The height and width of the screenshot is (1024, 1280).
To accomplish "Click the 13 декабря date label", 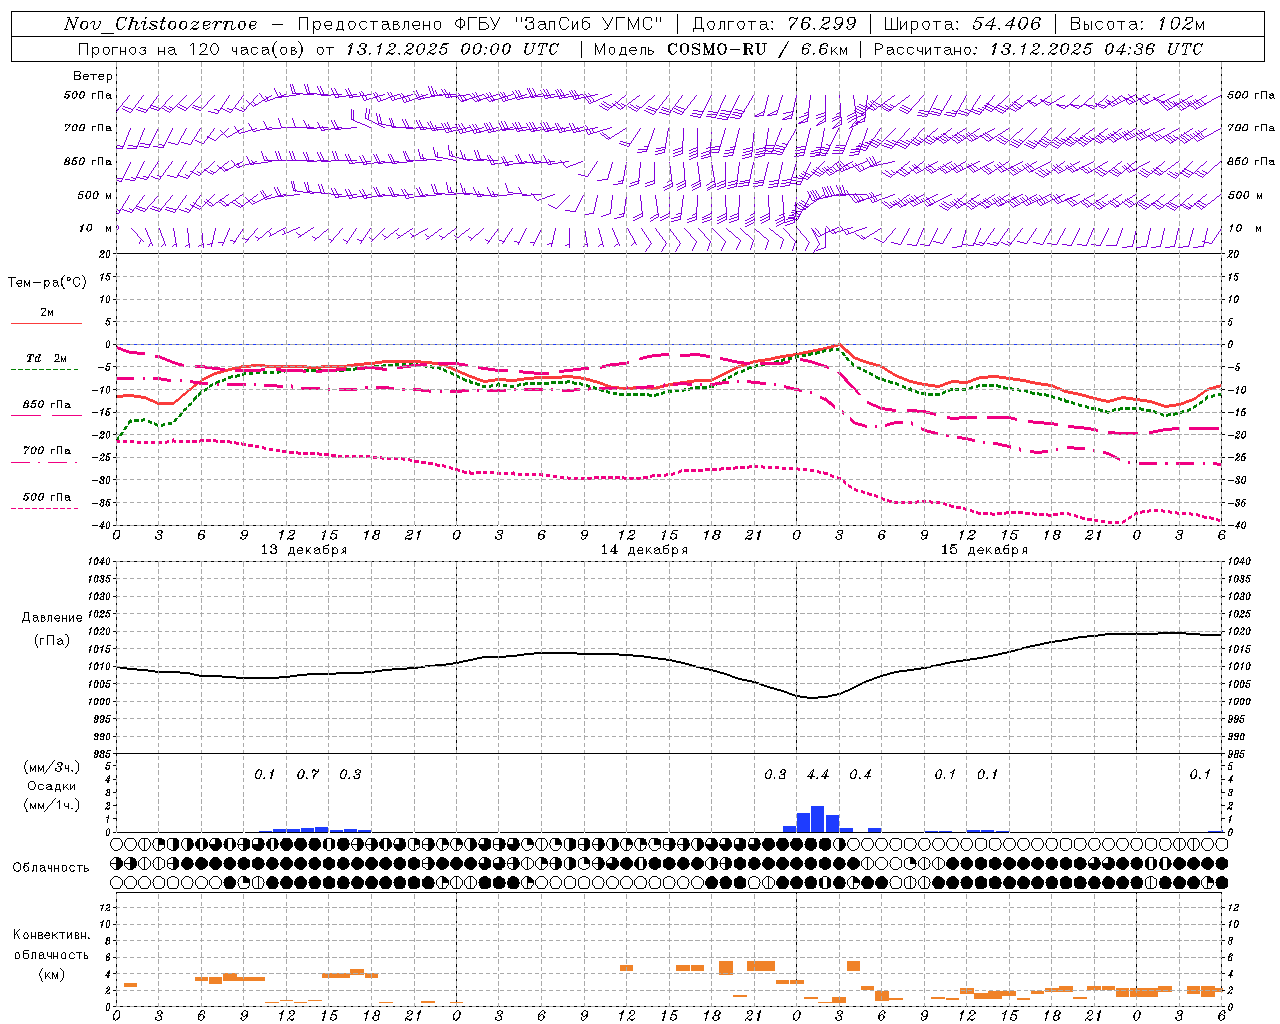I will click(304, 550).
